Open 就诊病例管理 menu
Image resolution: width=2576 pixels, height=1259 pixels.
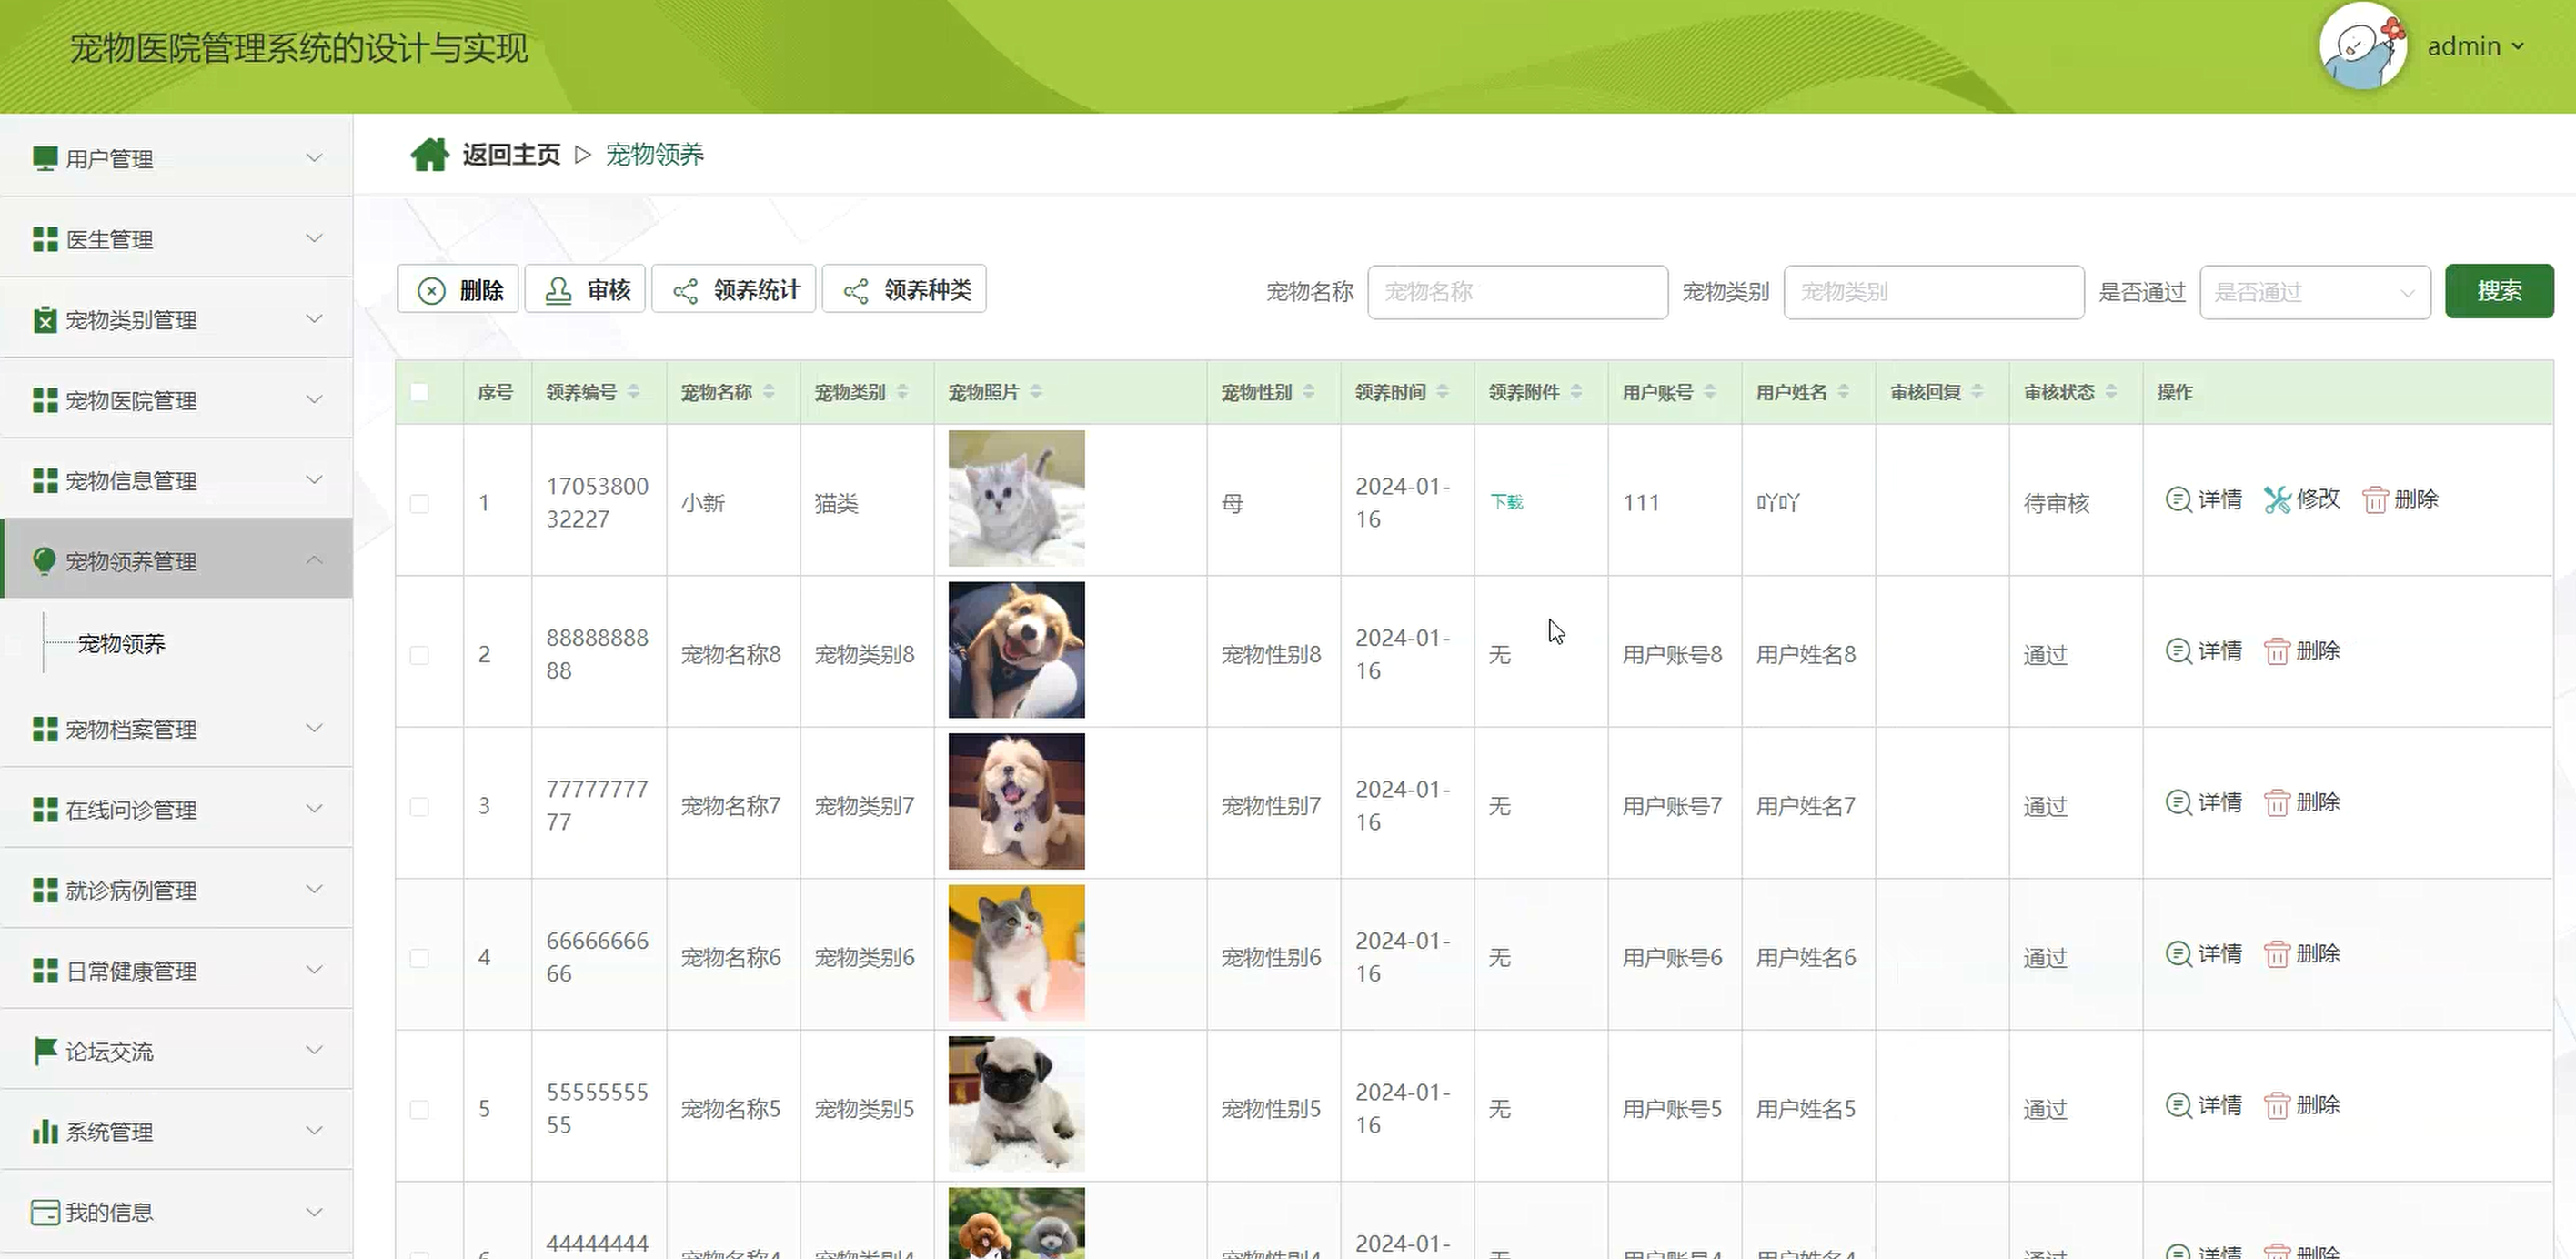click(x=176, y=889)
